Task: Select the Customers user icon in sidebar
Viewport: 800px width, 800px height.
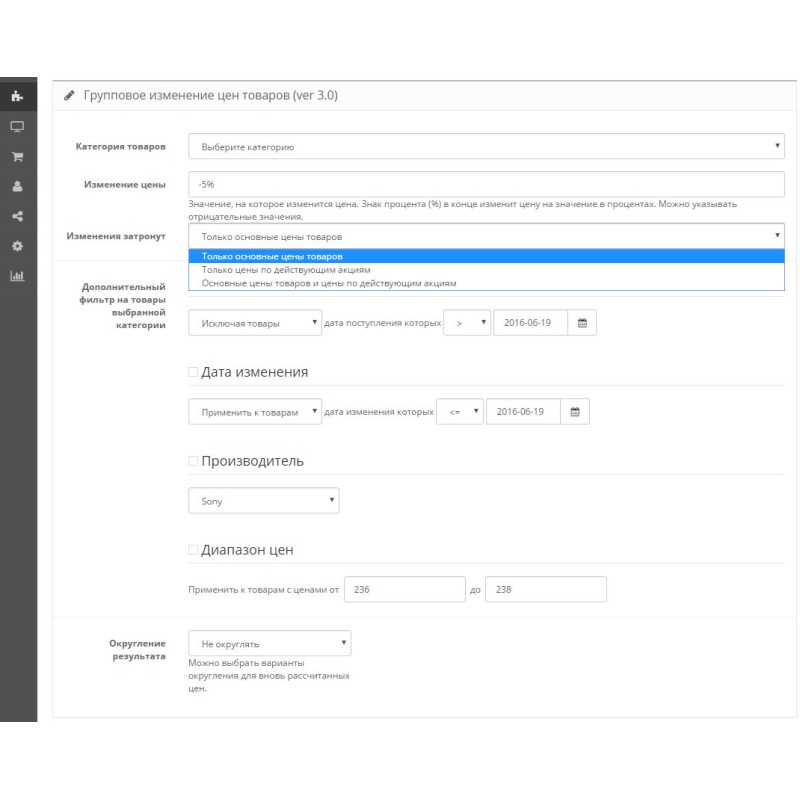Action: coord(17,186)
